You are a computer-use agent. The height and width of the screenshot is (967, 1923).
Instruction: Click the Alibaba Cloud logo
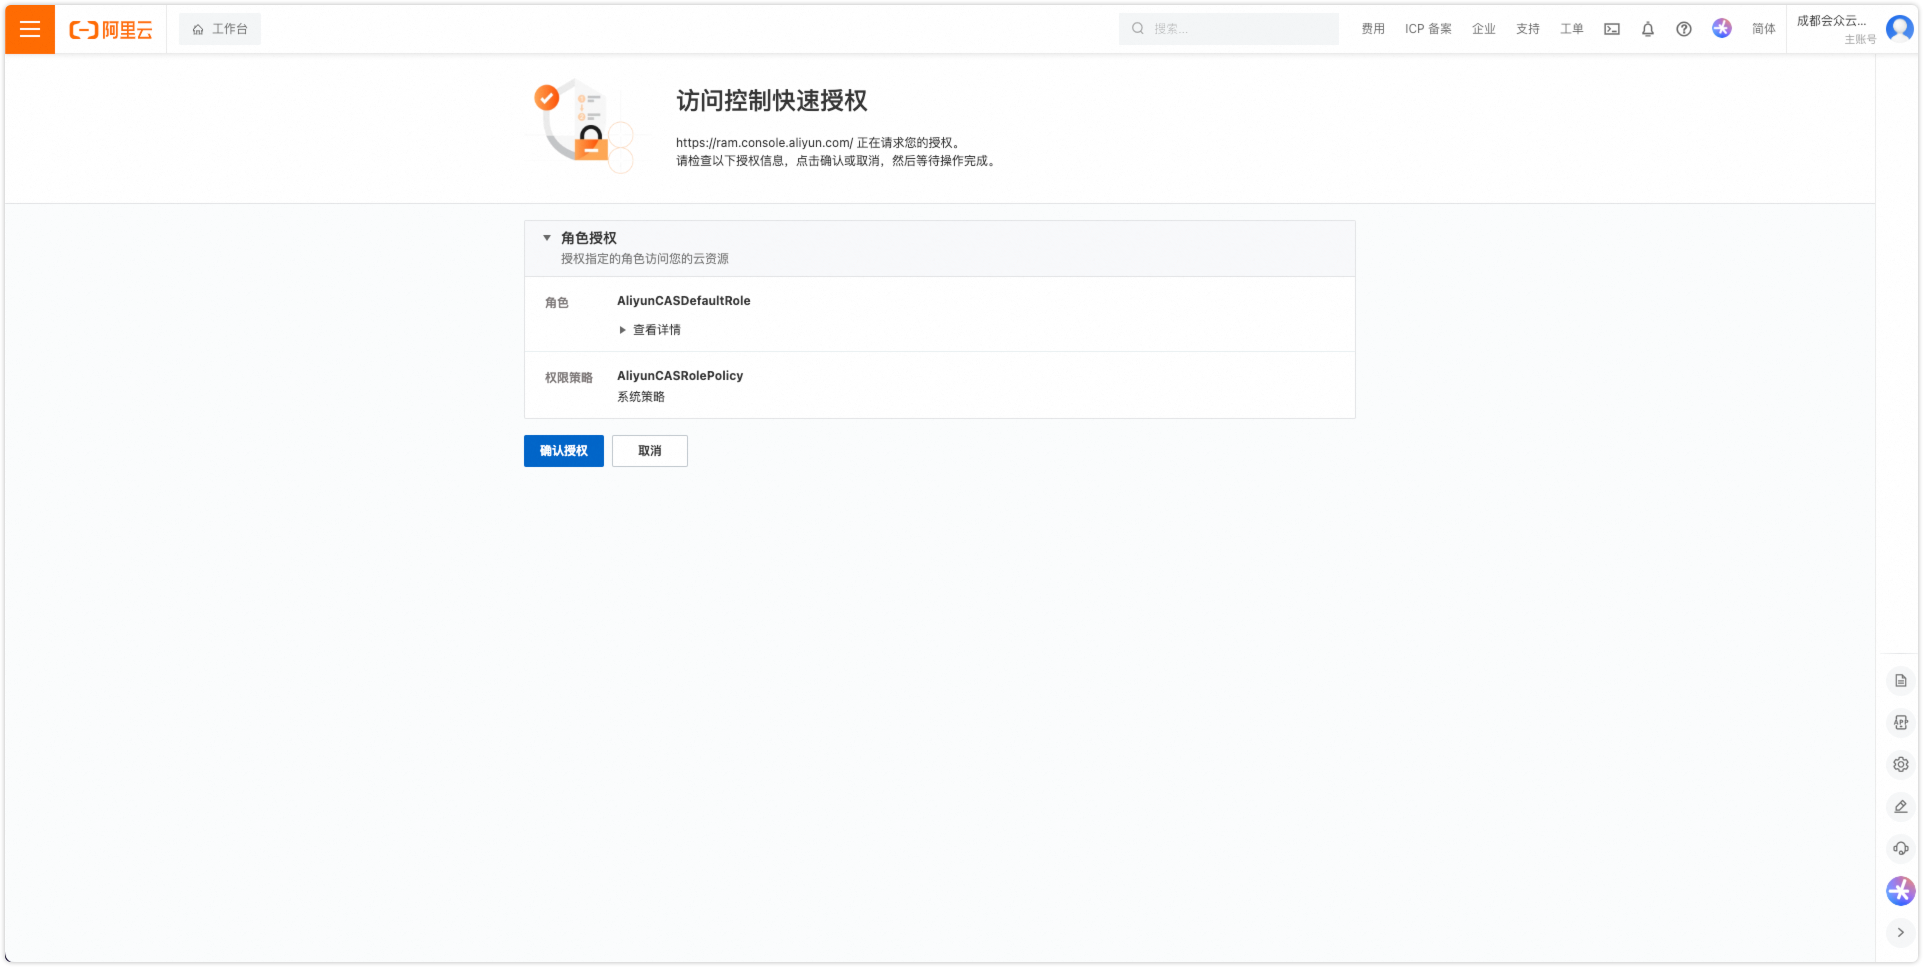(111, 30)
